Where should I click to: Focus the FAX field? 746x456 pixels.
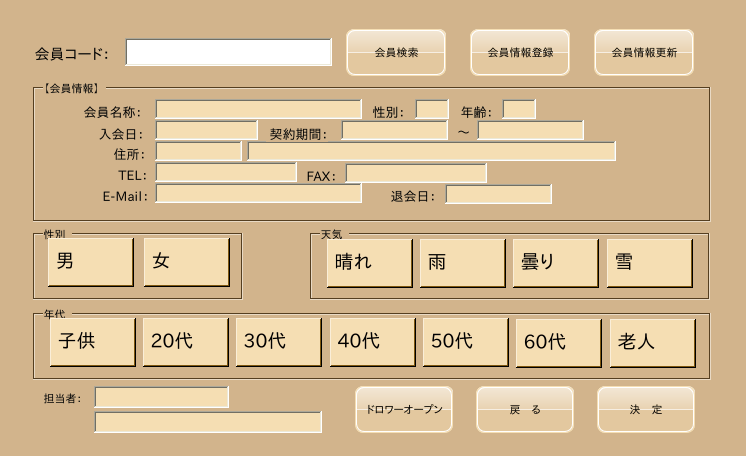[x=416, y=173]
